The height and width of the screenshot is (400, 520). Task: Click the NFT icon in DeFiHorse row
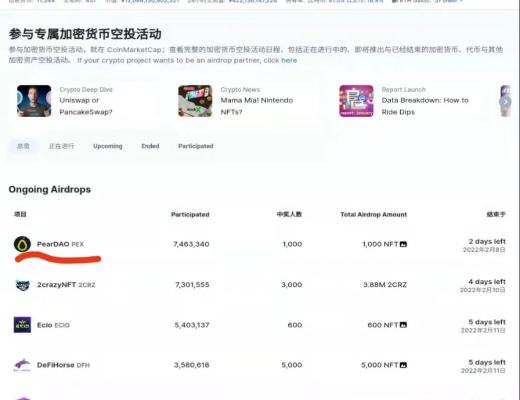403,365
